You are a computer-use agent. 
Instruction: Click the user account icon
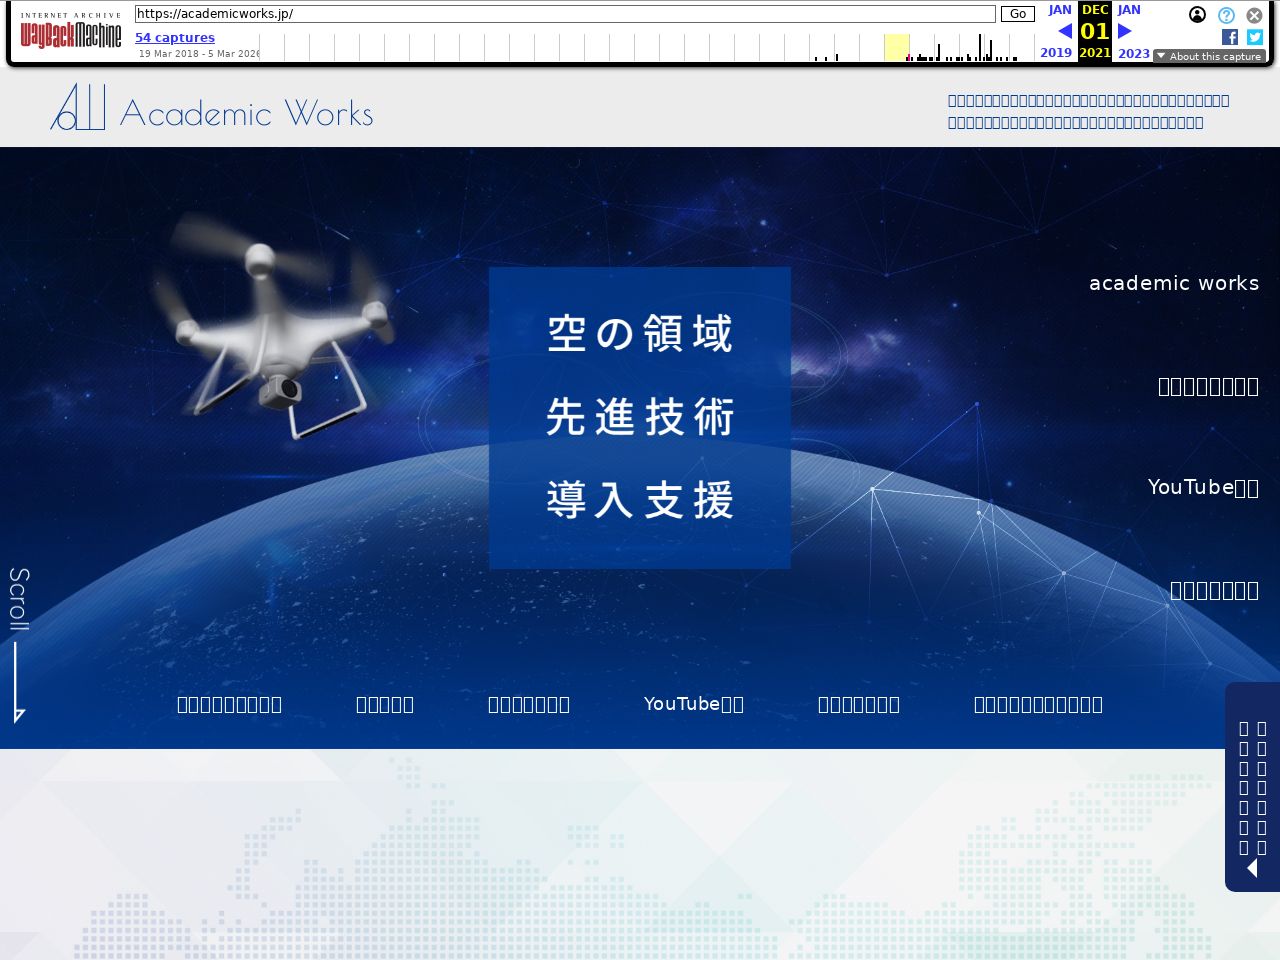1197,15
